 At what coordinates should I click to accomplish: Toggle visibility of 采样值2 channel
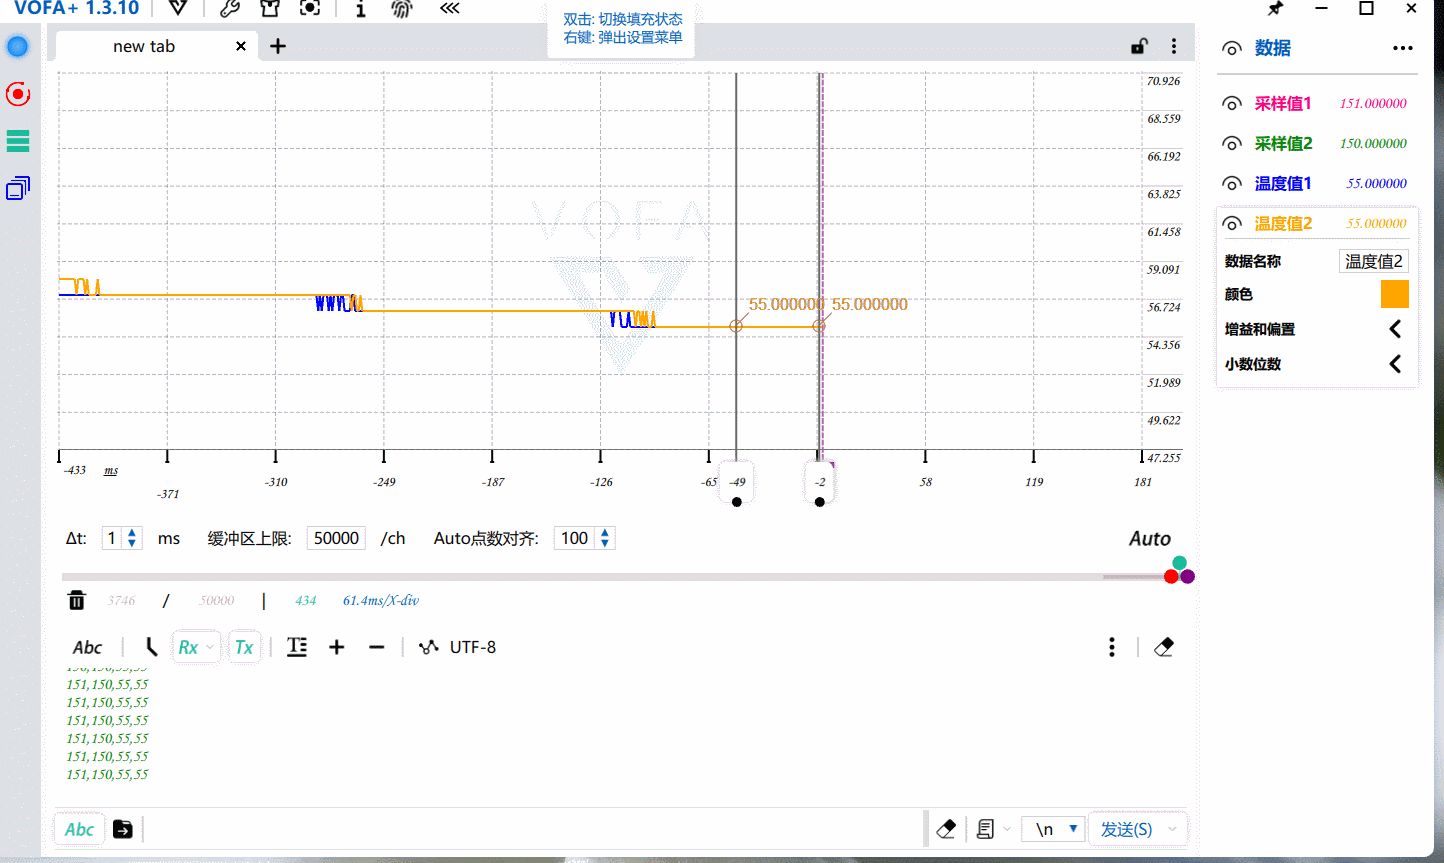(1232, 144)
